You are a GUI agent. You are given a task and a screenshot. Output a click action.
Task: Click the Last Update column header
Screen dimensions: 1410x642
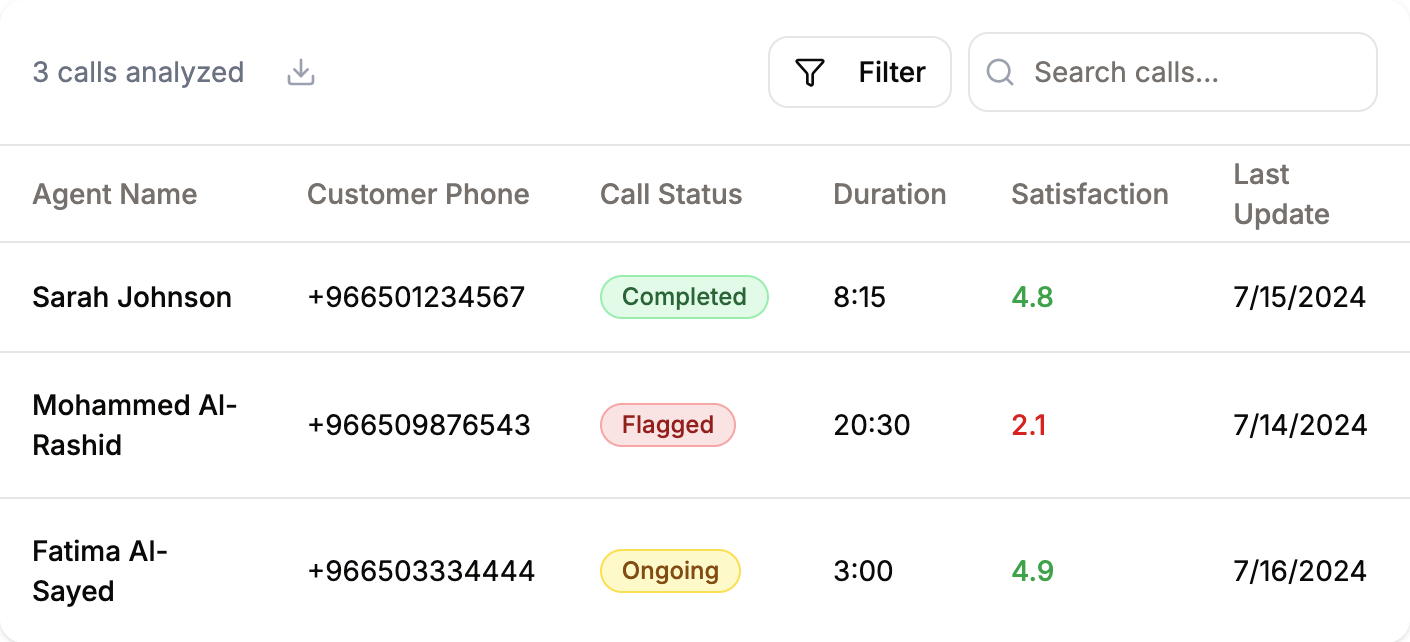(x=1281, y=194)
